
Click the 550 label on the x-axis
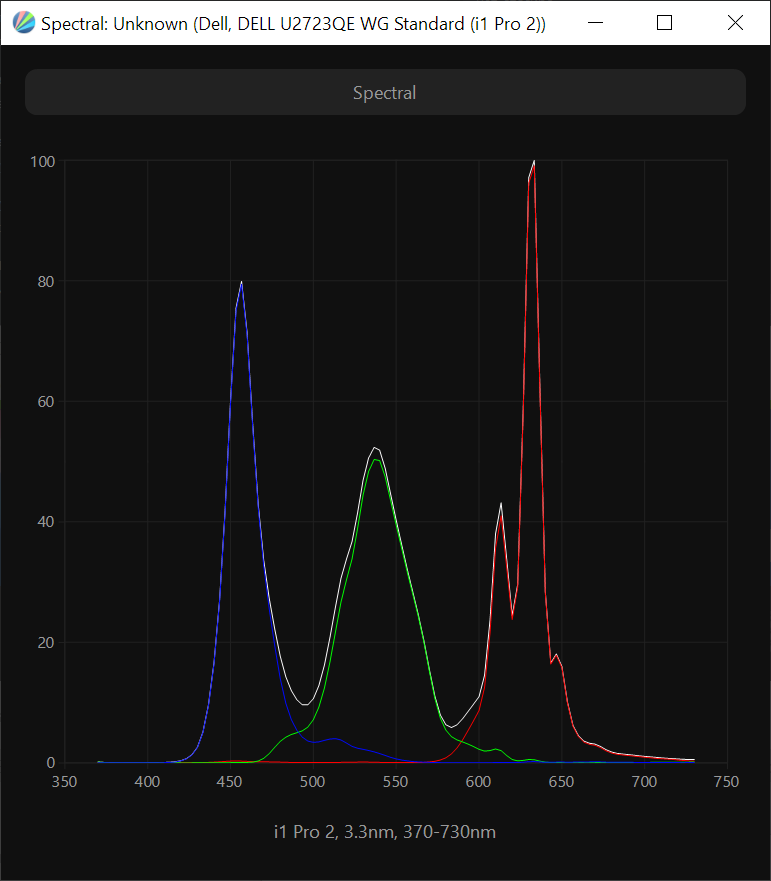(x=396, y=782)
